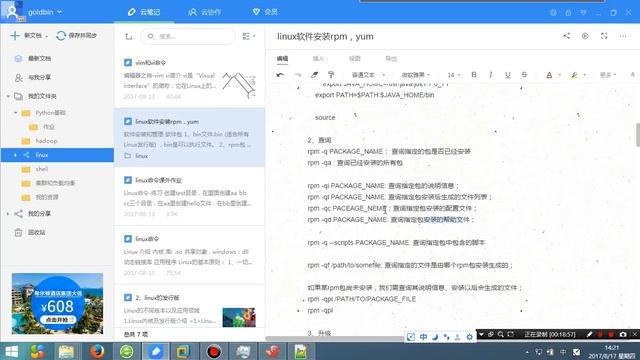Expand the linux folder arrow
The image size is (640, 360).
[x=16, y=155]
